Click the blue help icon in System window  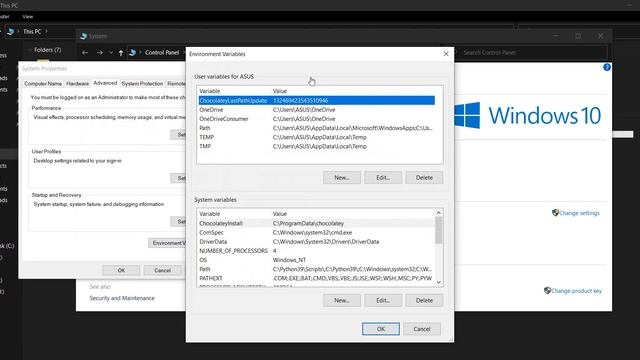coord(607,67)
